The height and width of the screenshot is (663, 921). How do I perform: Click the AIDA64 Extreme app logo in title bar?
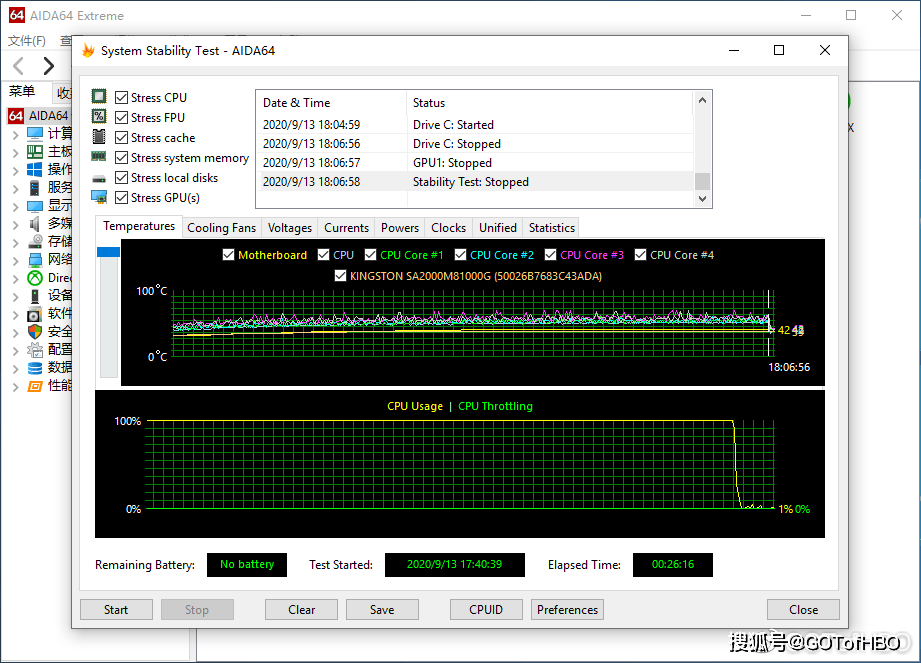click(16, 15)
